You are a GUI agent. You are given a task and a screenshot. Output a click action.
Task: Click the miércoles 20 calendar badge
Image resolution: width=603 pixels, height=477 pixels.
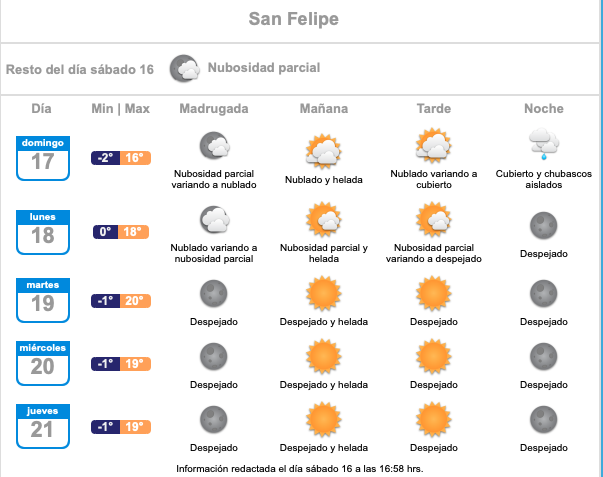point(43,363)
